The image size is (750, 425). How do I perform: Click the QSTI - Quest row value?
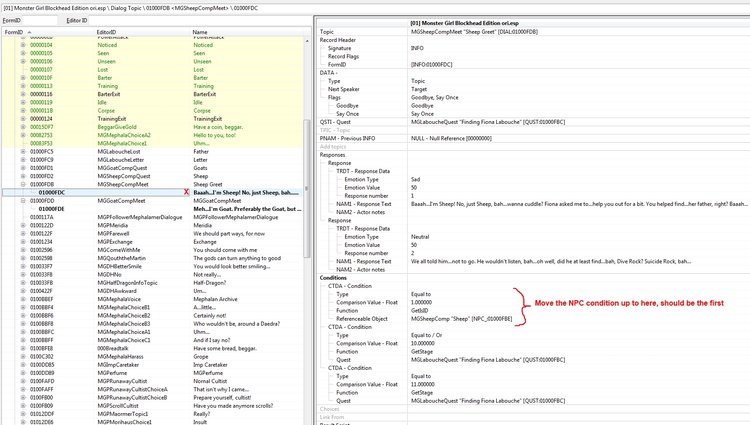[x=488, y=122]
